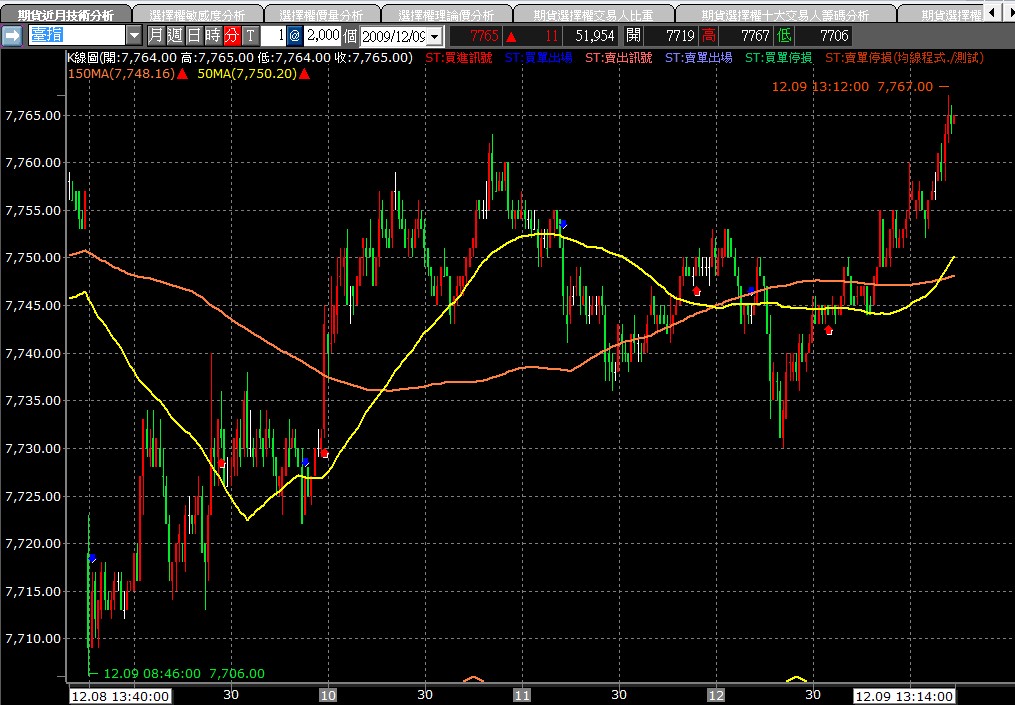Click the ST:買單停損 legend label
The width and height of the screenshot is (1015, 705).
click(x=779, y=58)
